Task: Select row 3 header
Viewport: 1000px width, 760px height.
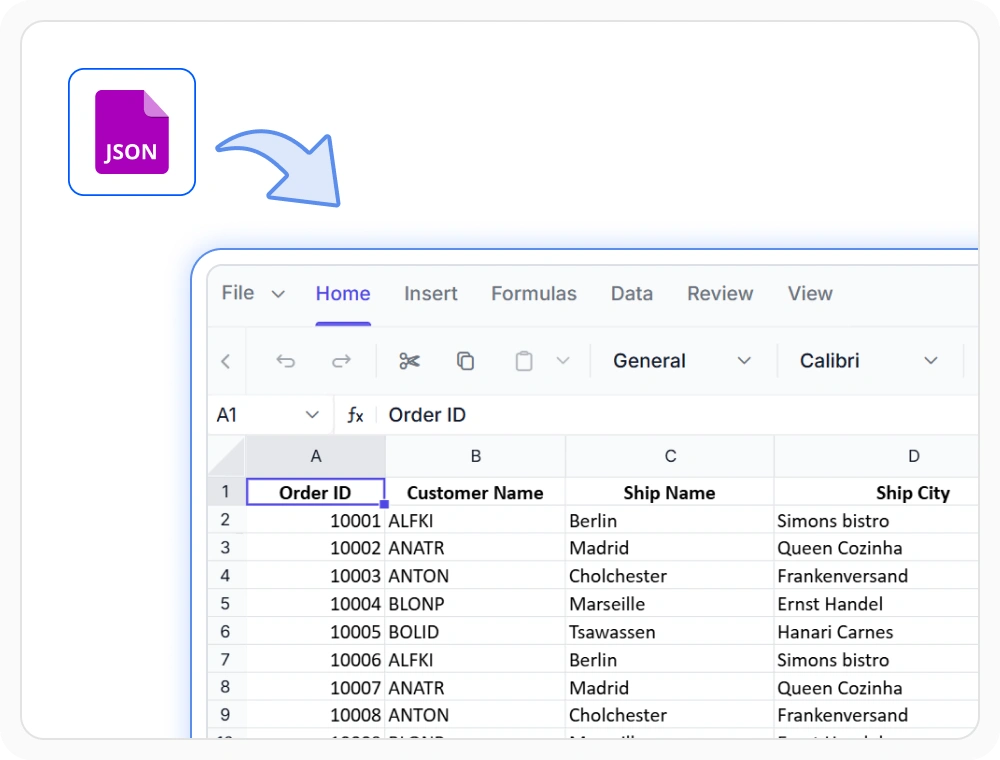Action: point(226,548)
